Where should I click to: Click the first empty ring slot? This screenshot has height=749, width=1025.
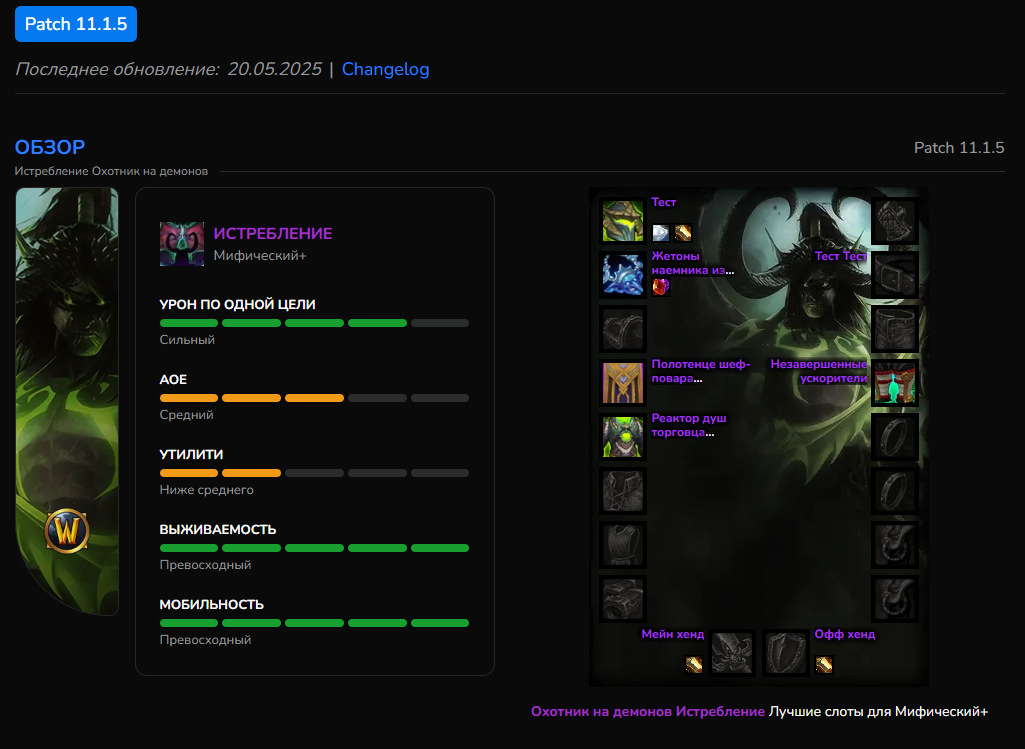(x=895, y=437)
